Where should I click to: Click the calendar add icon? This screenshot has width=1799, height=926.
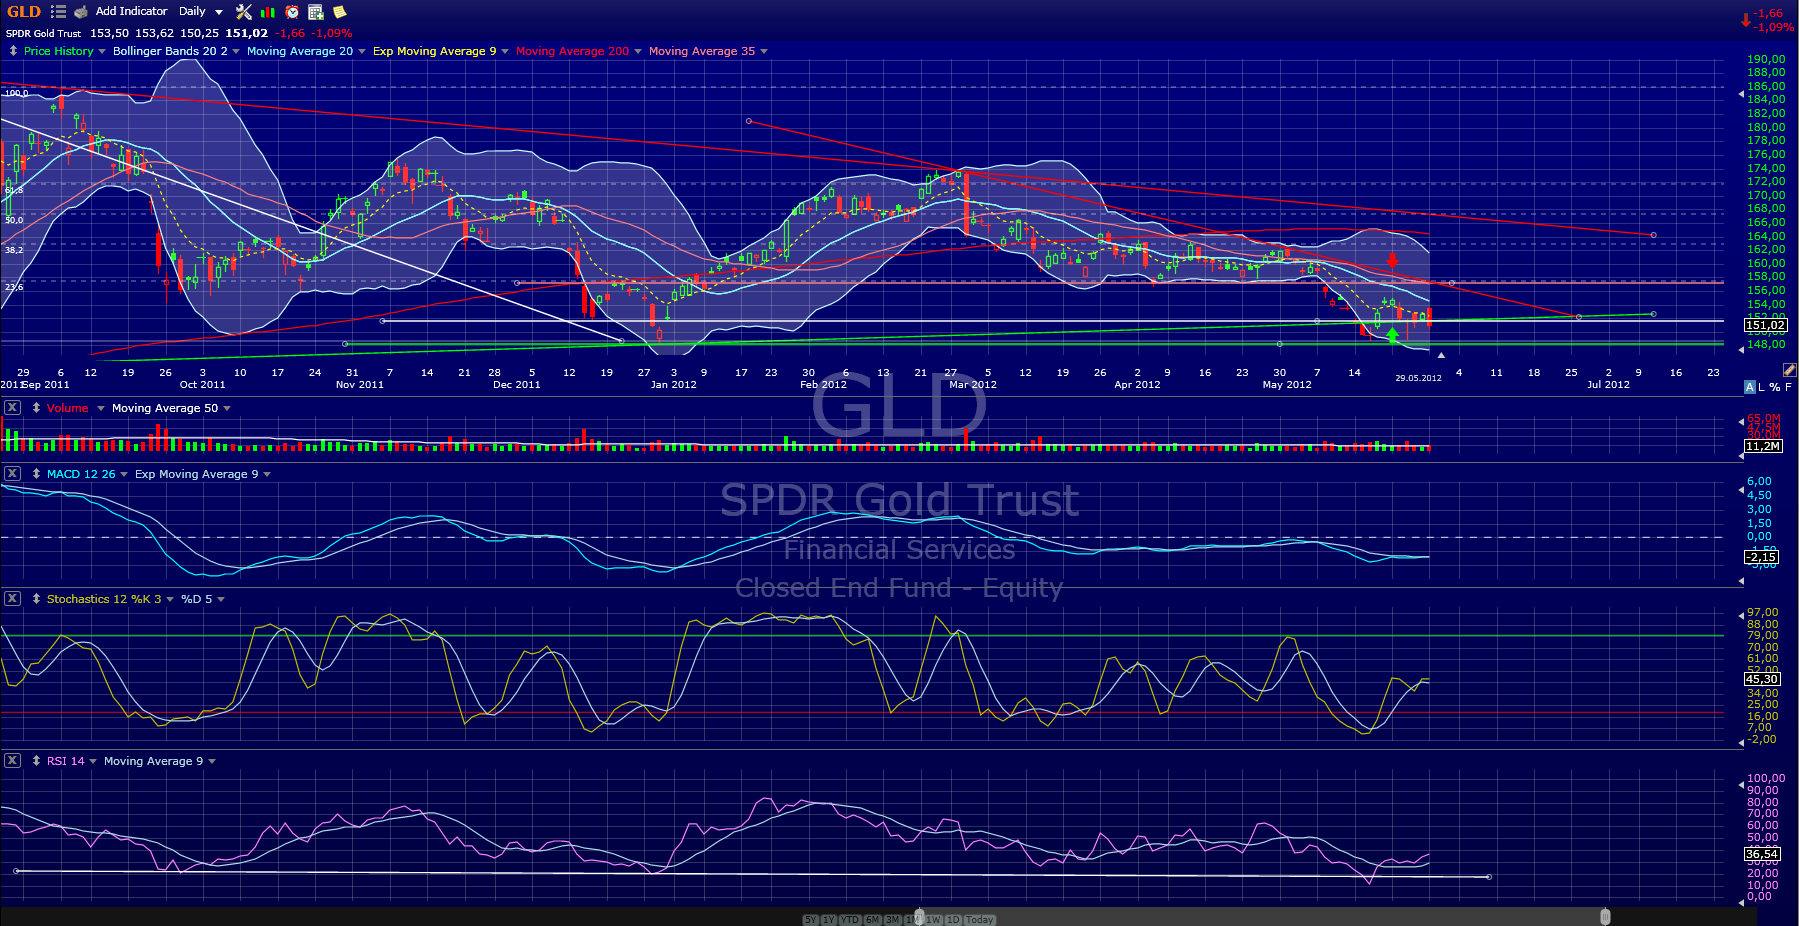(x=316, y=12)
